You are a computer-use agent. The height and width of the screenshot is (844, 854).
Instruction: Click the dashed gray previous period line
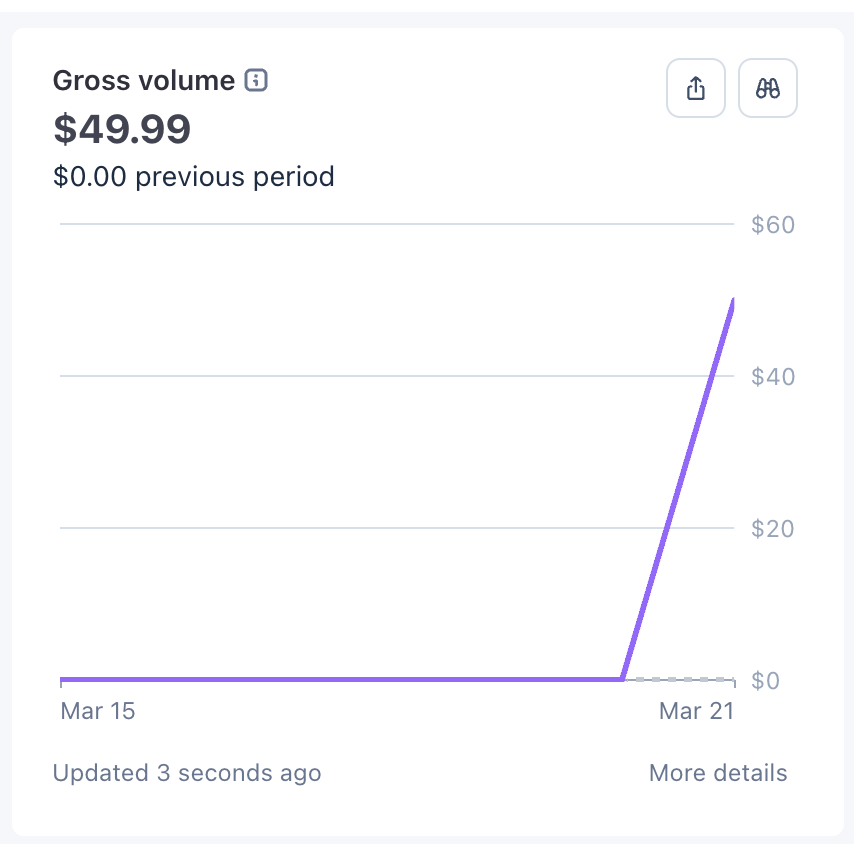[x=679, y=680]
